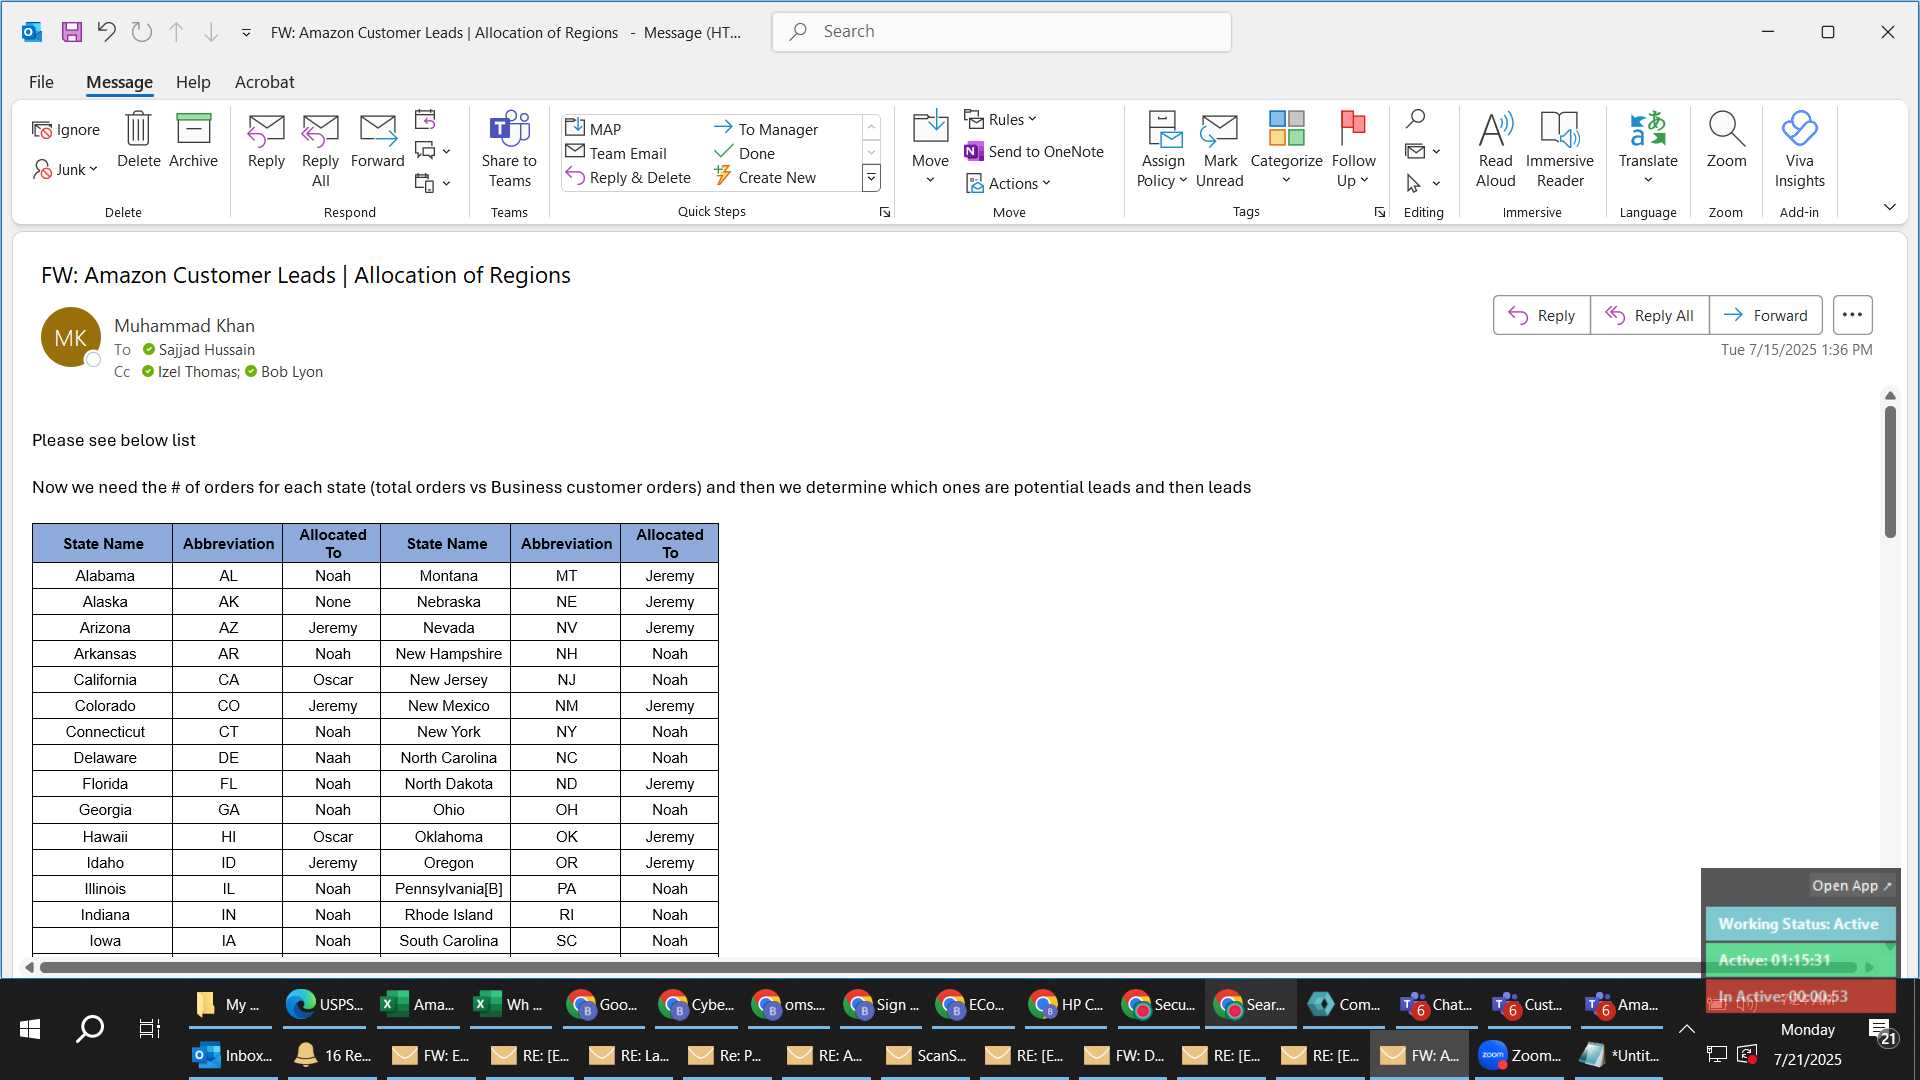Viewport: 1920px width, 1080px height.
Task: Mark the message as Unread
Action: (x=1219, y=150)
